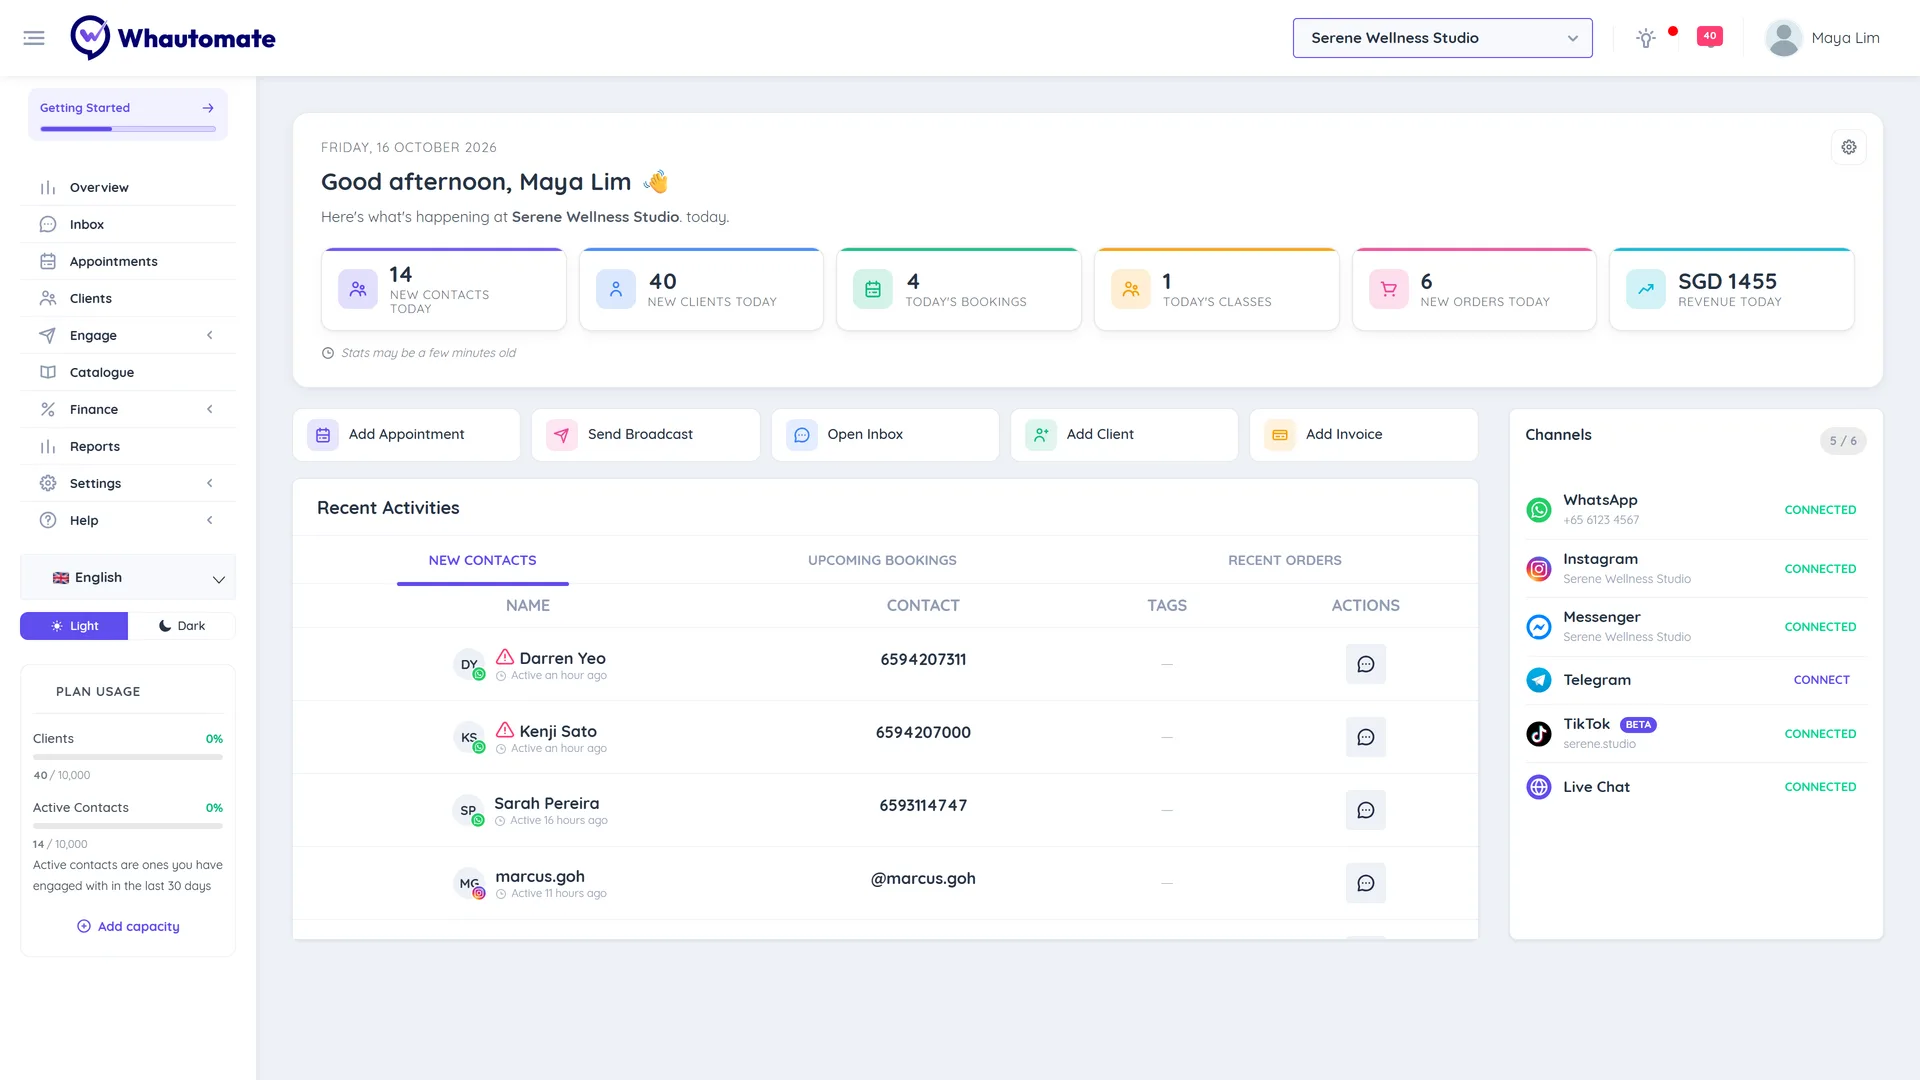1920x1080 pixels.
Task: Click the Add Appointment button
Action: (x=406, y=435)
